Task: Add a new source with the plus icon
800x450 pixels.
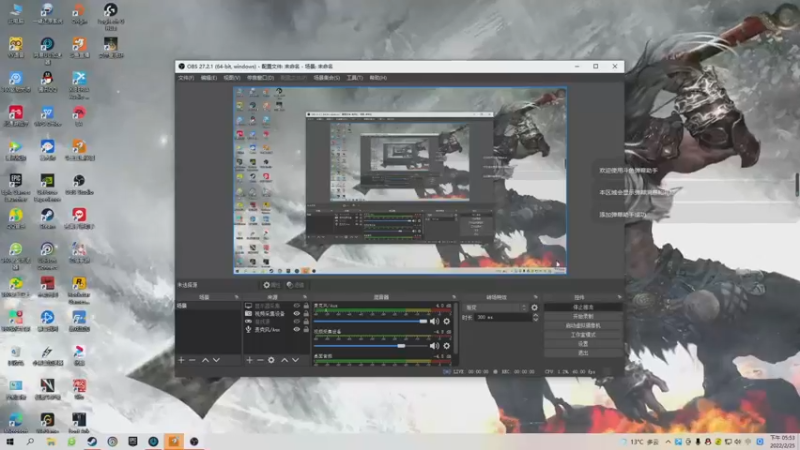Action: click(x=249, y=360)
